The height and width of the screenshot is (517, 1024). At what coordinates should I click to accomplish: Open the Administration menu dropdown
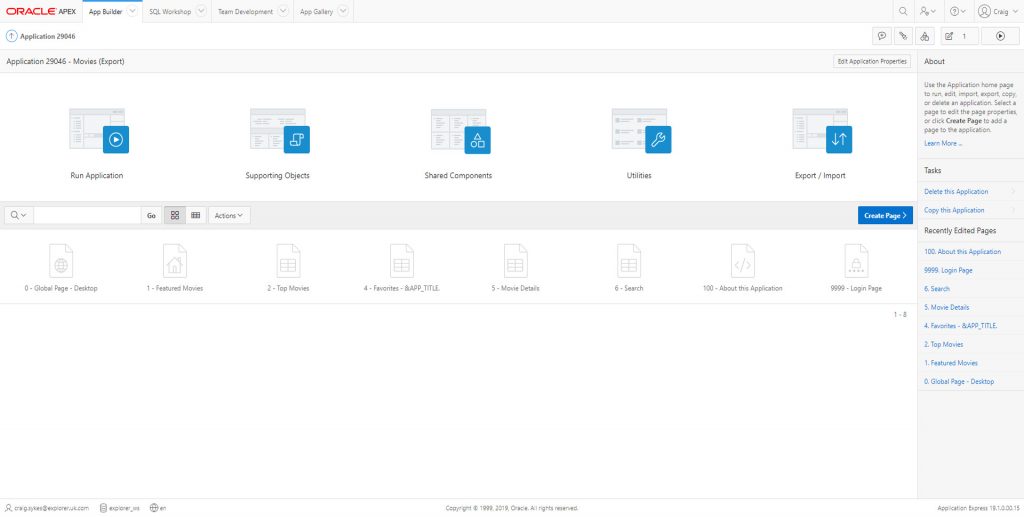point(927,11)
